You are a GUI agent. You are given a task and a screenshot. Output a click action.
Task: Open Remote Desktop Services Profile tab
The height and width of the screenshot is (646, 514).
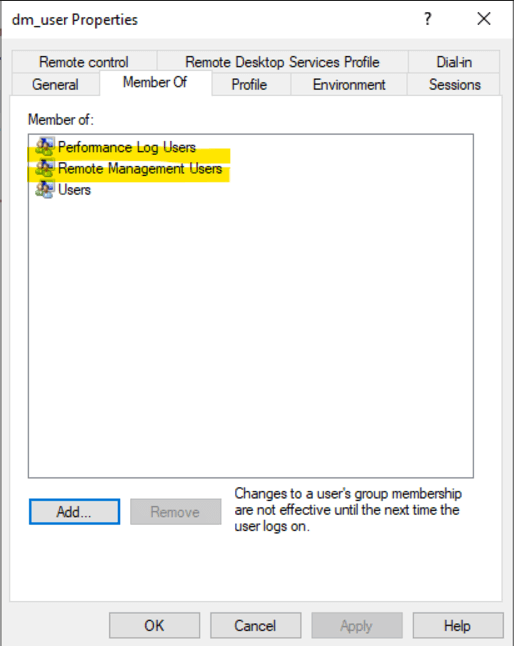coord(283,62)
